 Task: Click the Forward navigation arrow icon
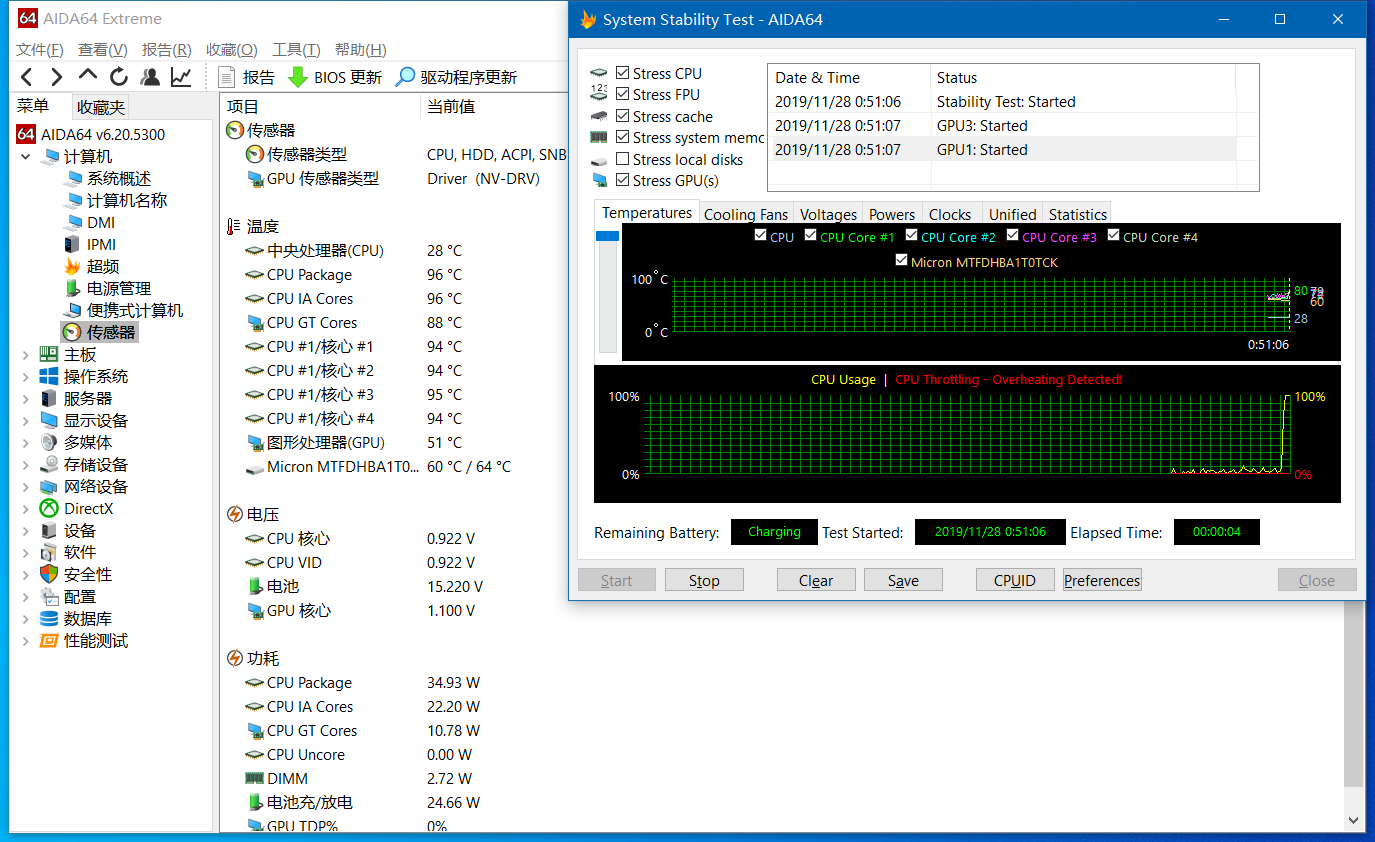pyautogui.click(x=57, y=77)
